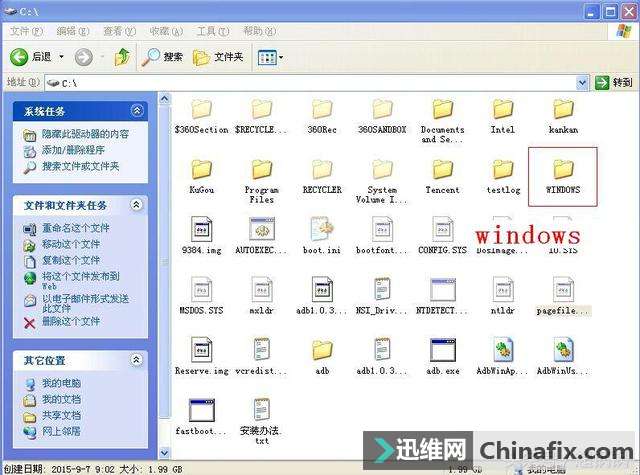This screenshot has height=475, width=640.
Task: Click 添加/删除程序 link
Action: [x=73, y=150]
